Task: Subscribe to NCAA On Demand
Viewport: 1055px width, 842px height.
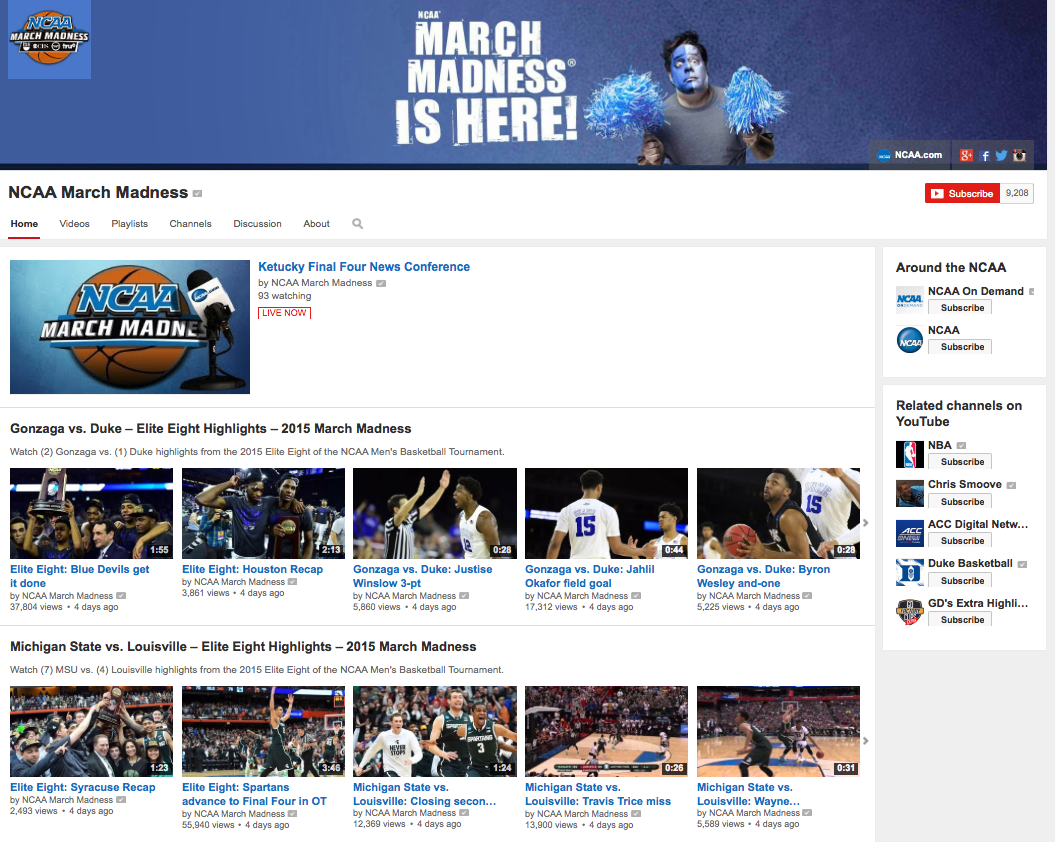Action: pos(960,308)
